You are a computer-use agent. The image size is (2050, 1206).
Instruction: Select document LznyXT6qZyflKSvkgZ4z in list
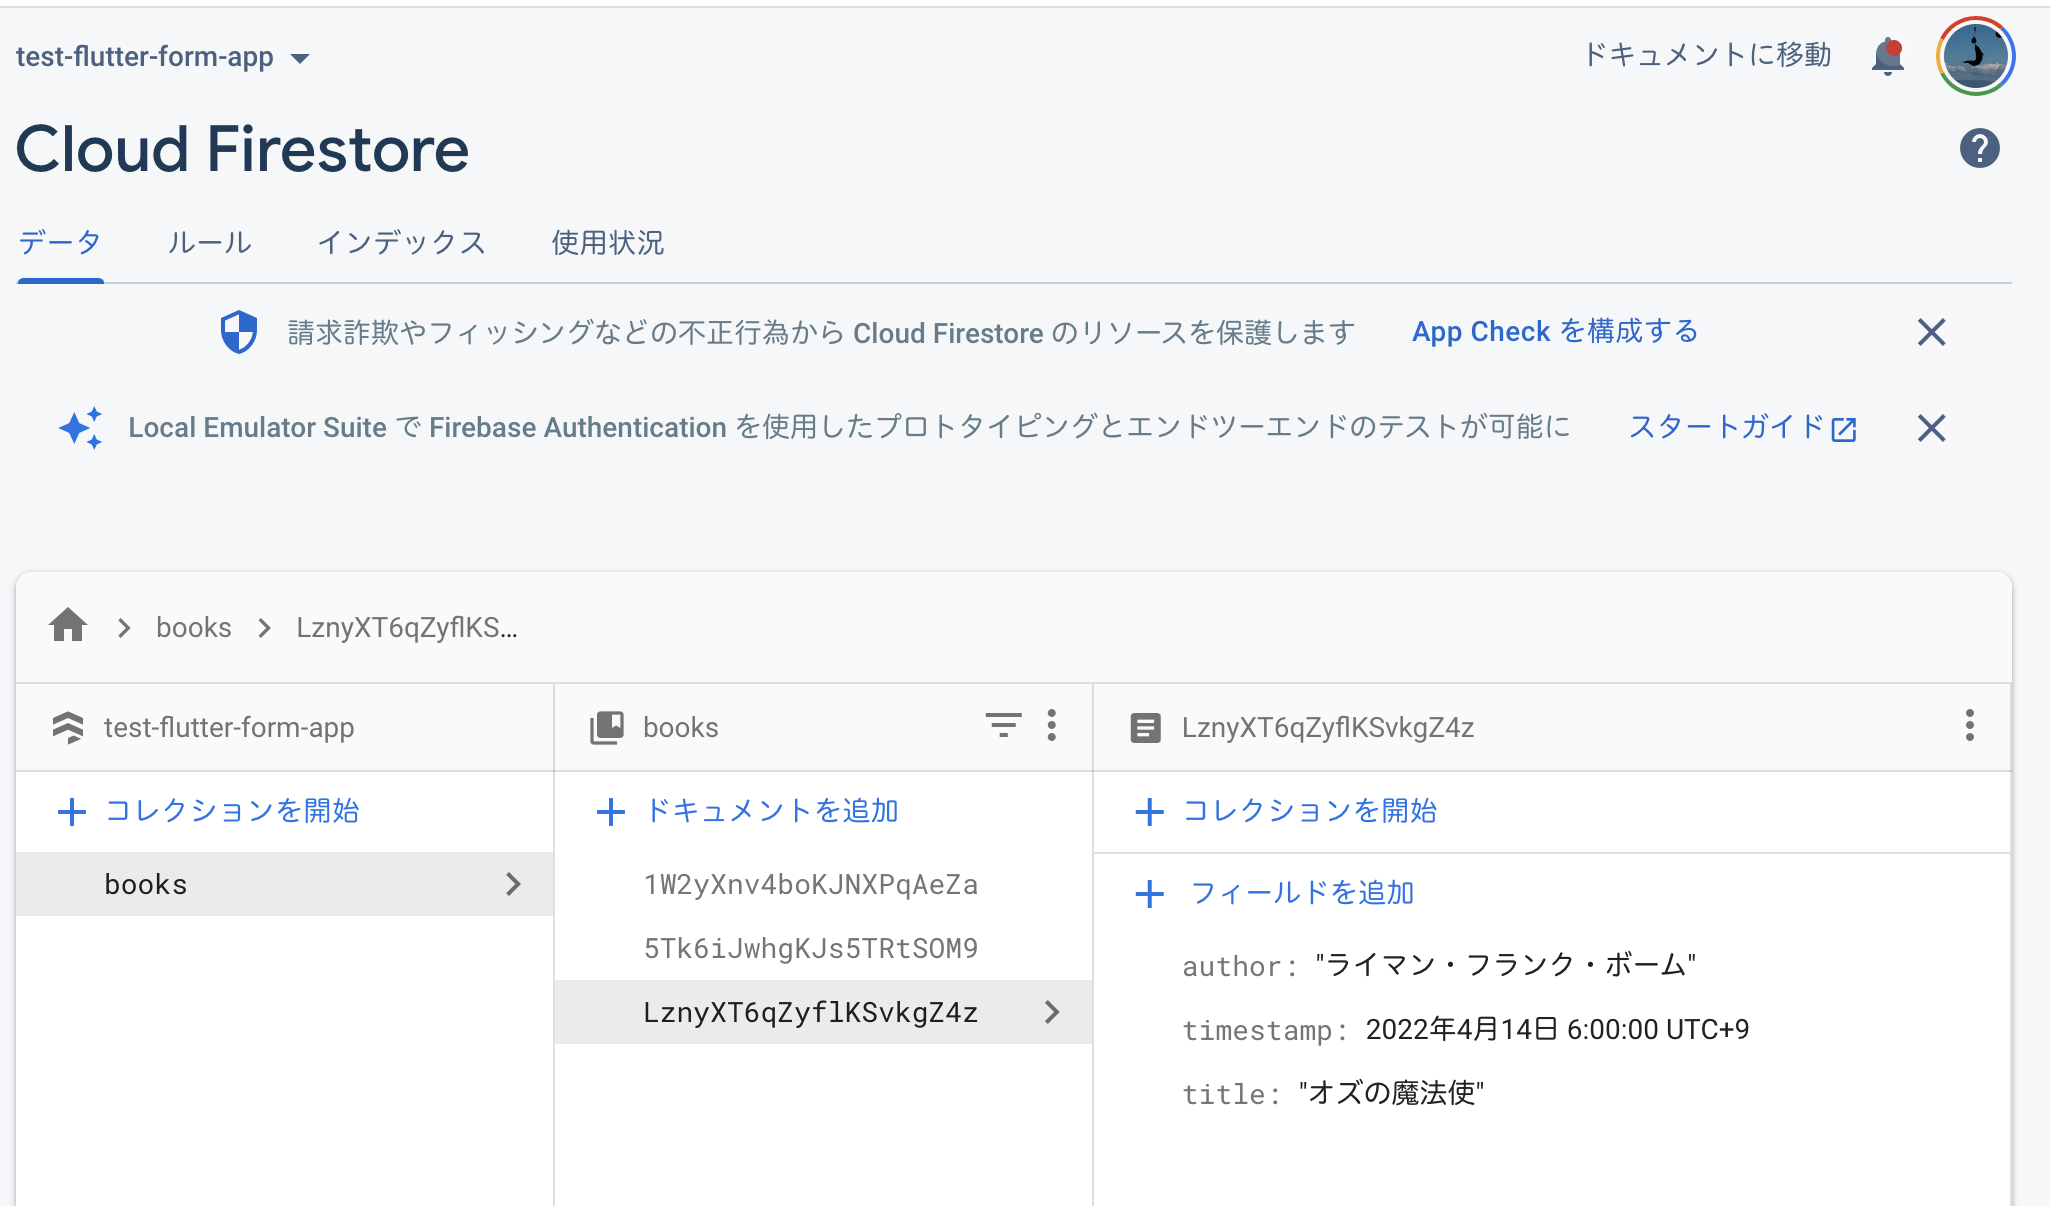tap(823, 1012)
